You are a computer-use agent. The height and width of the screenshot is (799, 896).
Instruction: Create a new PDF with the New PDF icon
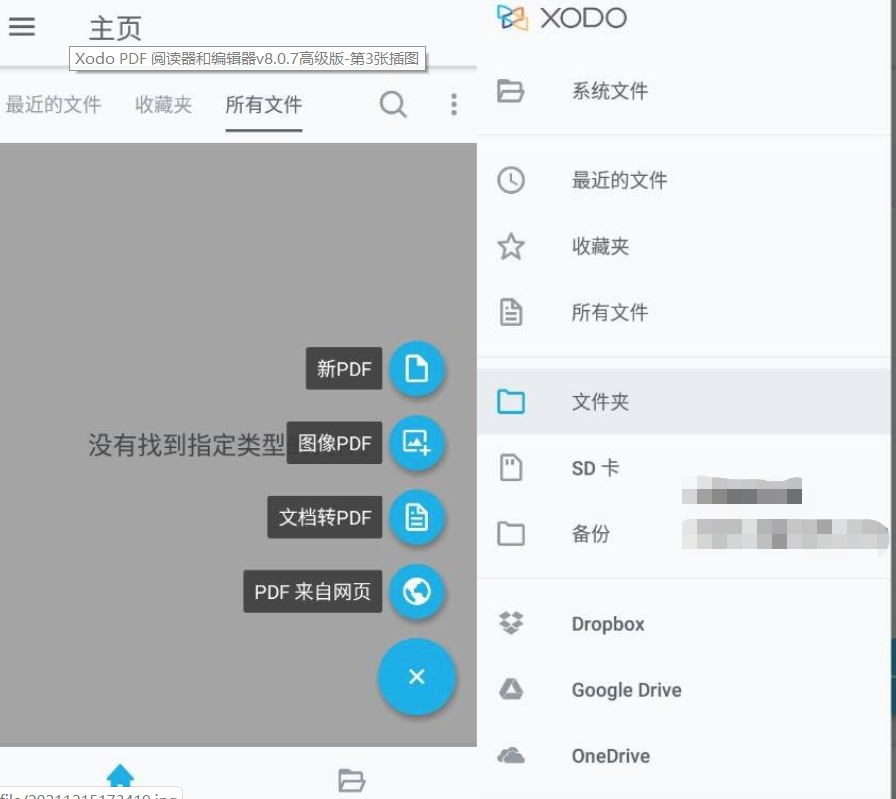point(417,369)
